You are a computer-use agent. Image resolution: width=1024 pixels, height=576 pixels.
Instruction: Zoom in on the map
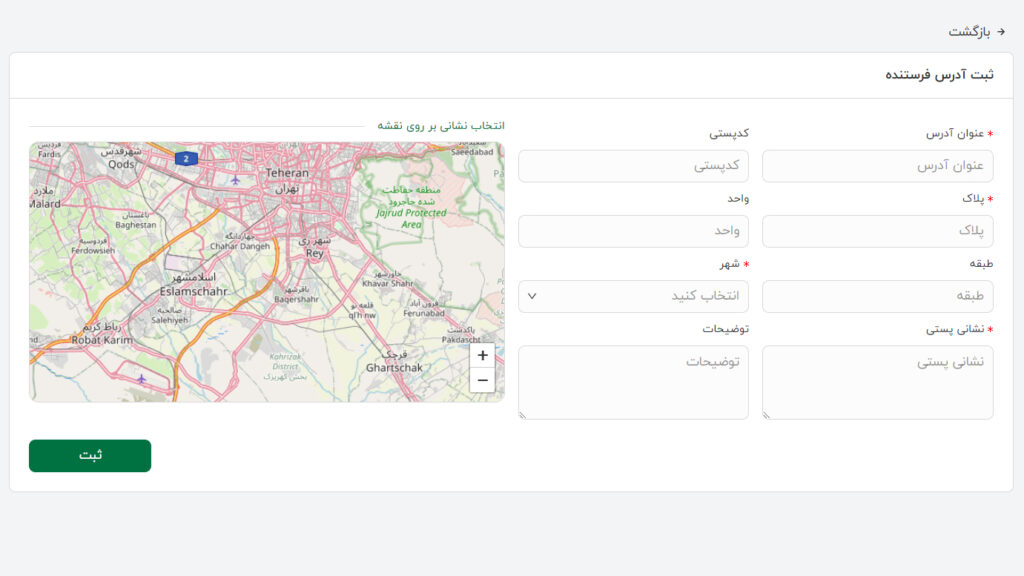coord(482,355)
